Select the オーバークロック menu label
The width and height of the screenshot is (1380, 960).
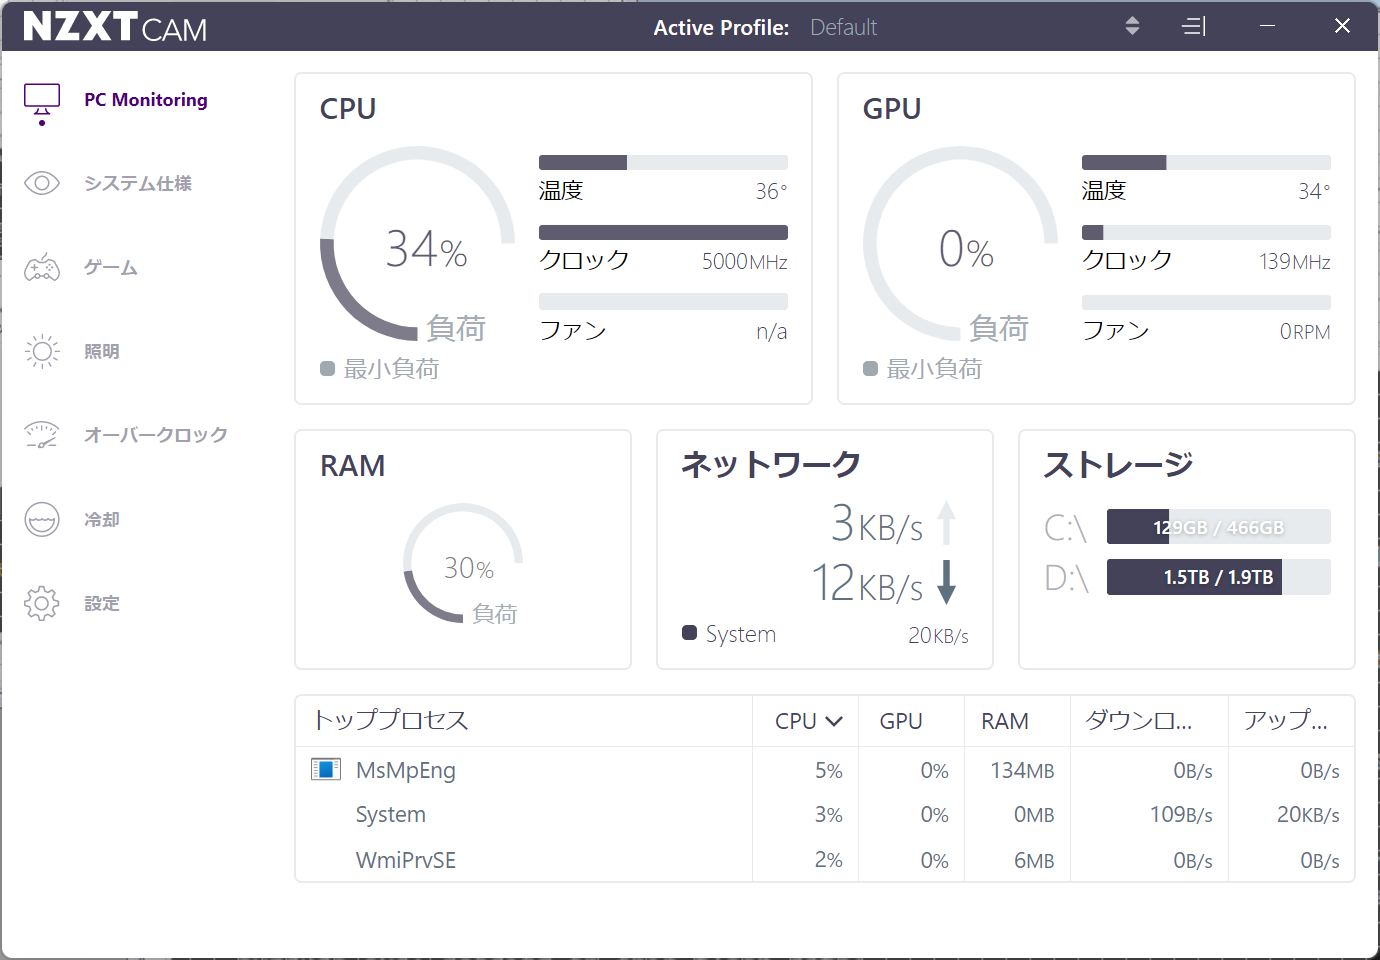[156, 435]
